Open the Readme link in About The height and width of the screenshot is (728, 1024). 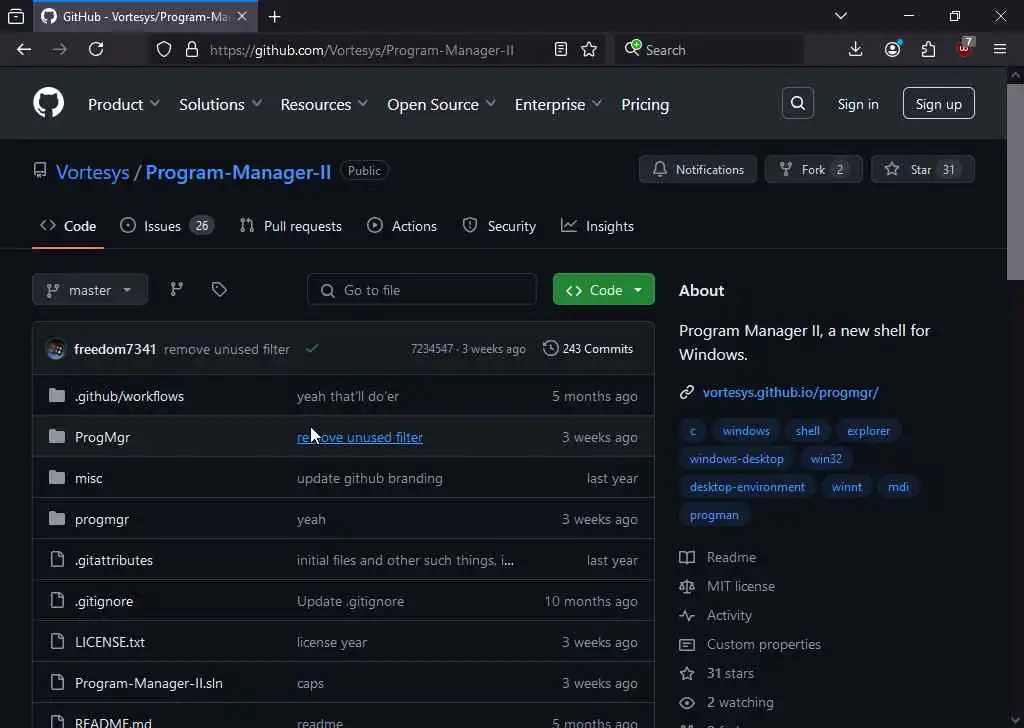pyautogui.click(x=731, y=557)
